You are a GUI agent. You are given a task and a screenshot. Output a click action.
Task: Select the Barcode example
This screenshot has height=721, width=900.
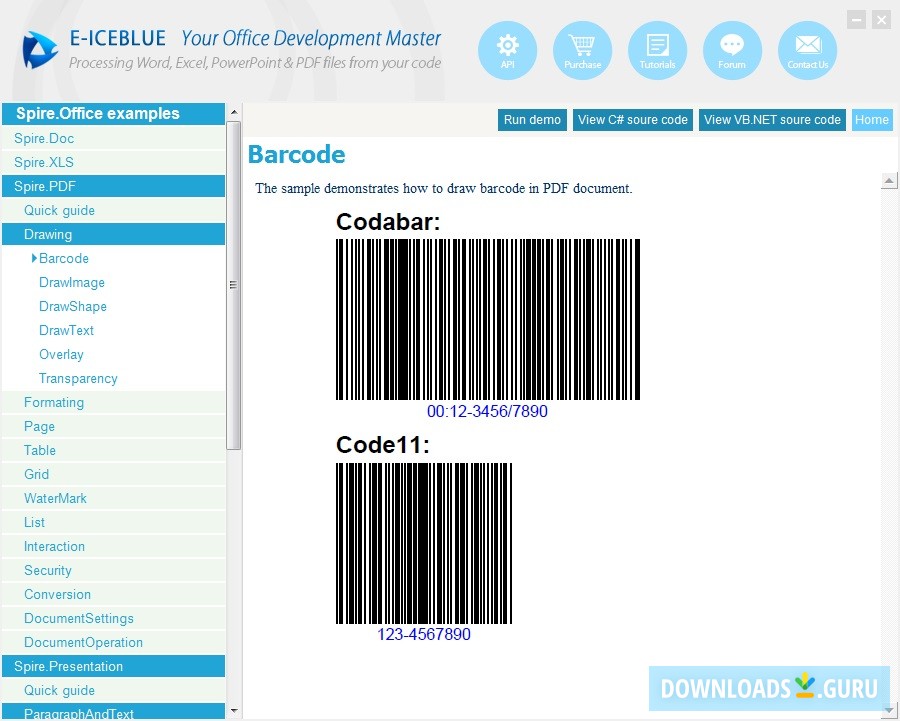64,258
